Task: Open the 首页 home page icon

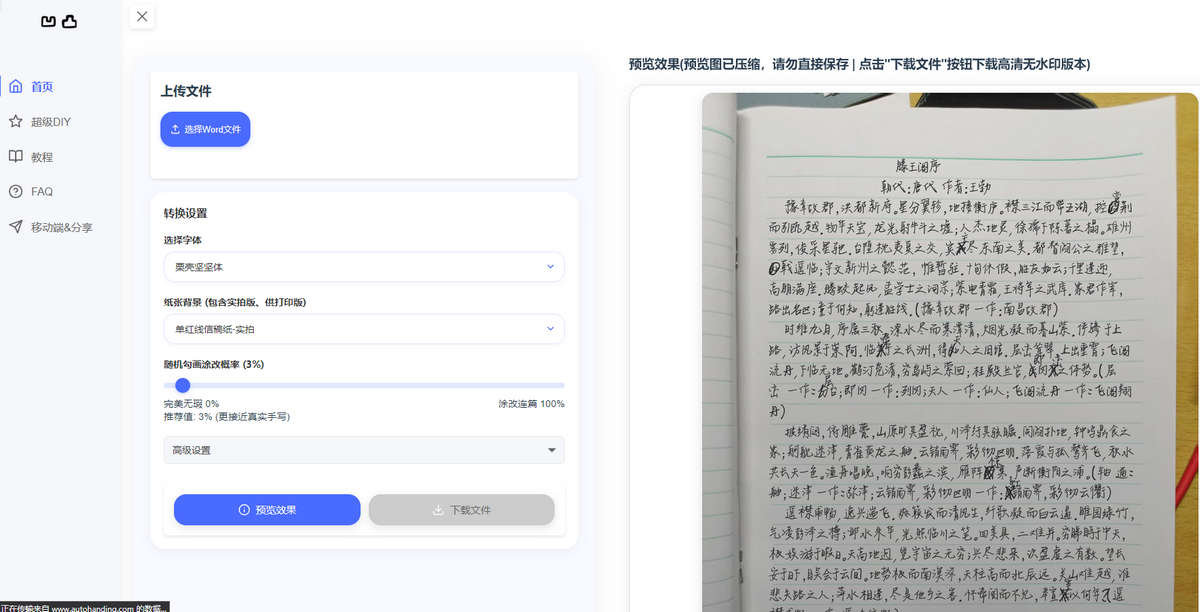Action: click(15, 87)
